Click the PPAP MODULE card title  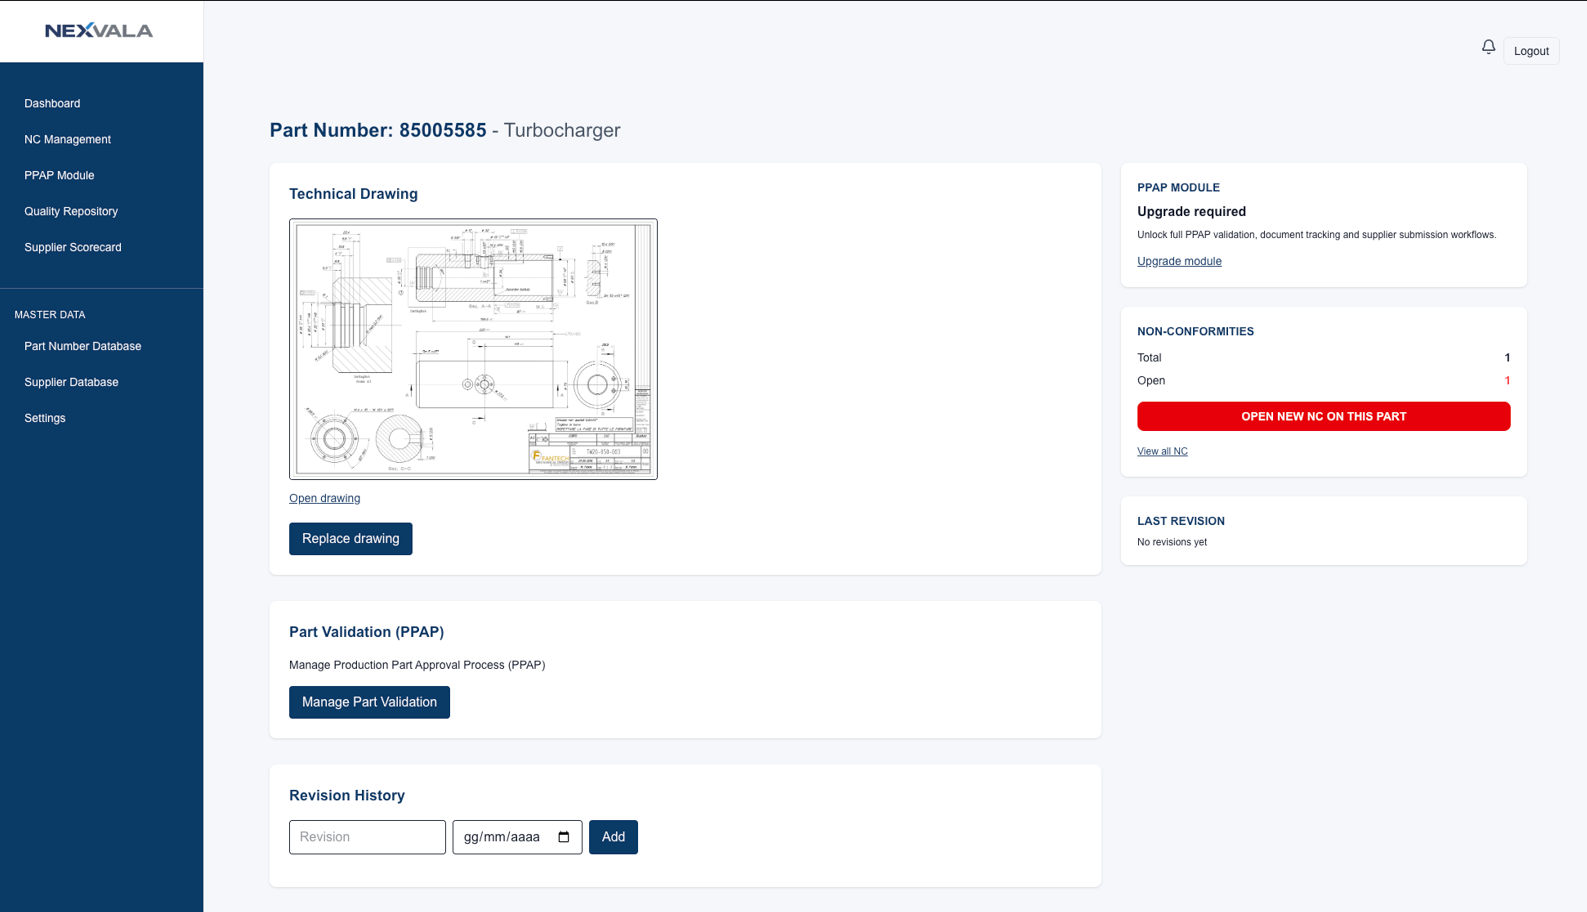click(1178, 187)
